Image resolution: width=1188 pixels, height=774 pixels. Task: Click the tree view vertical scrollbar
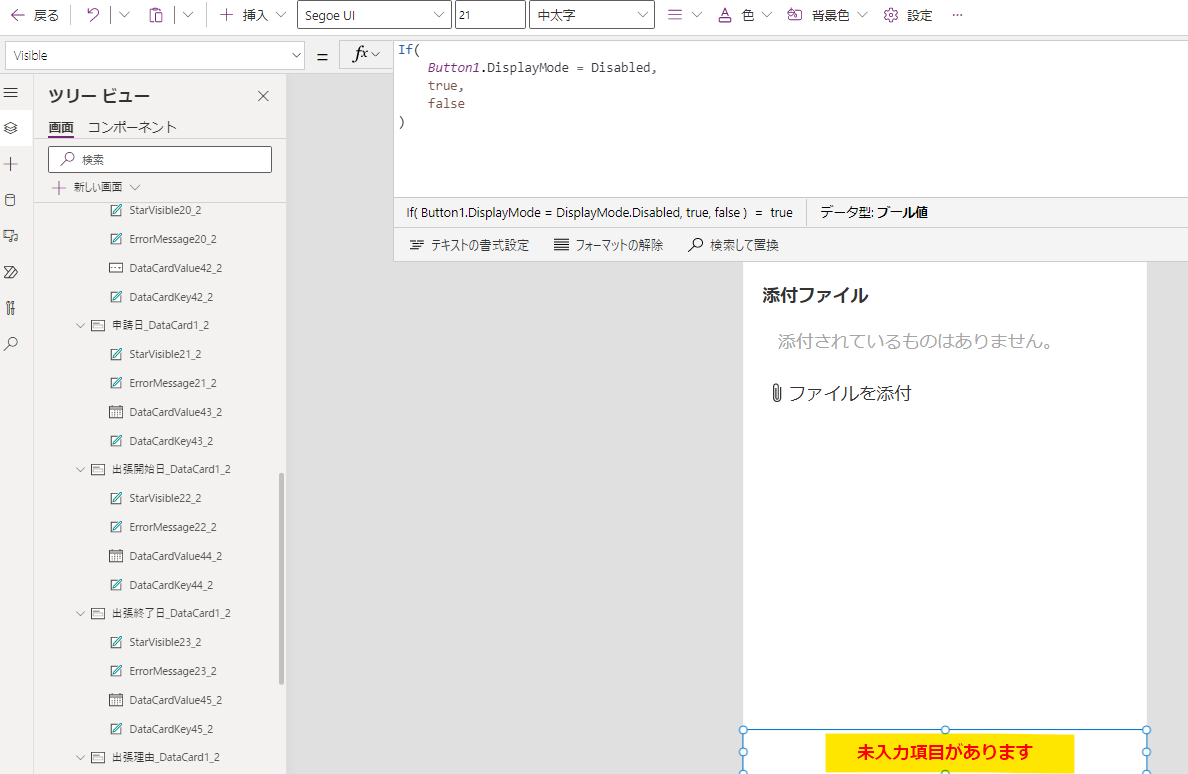coord(282,579)
